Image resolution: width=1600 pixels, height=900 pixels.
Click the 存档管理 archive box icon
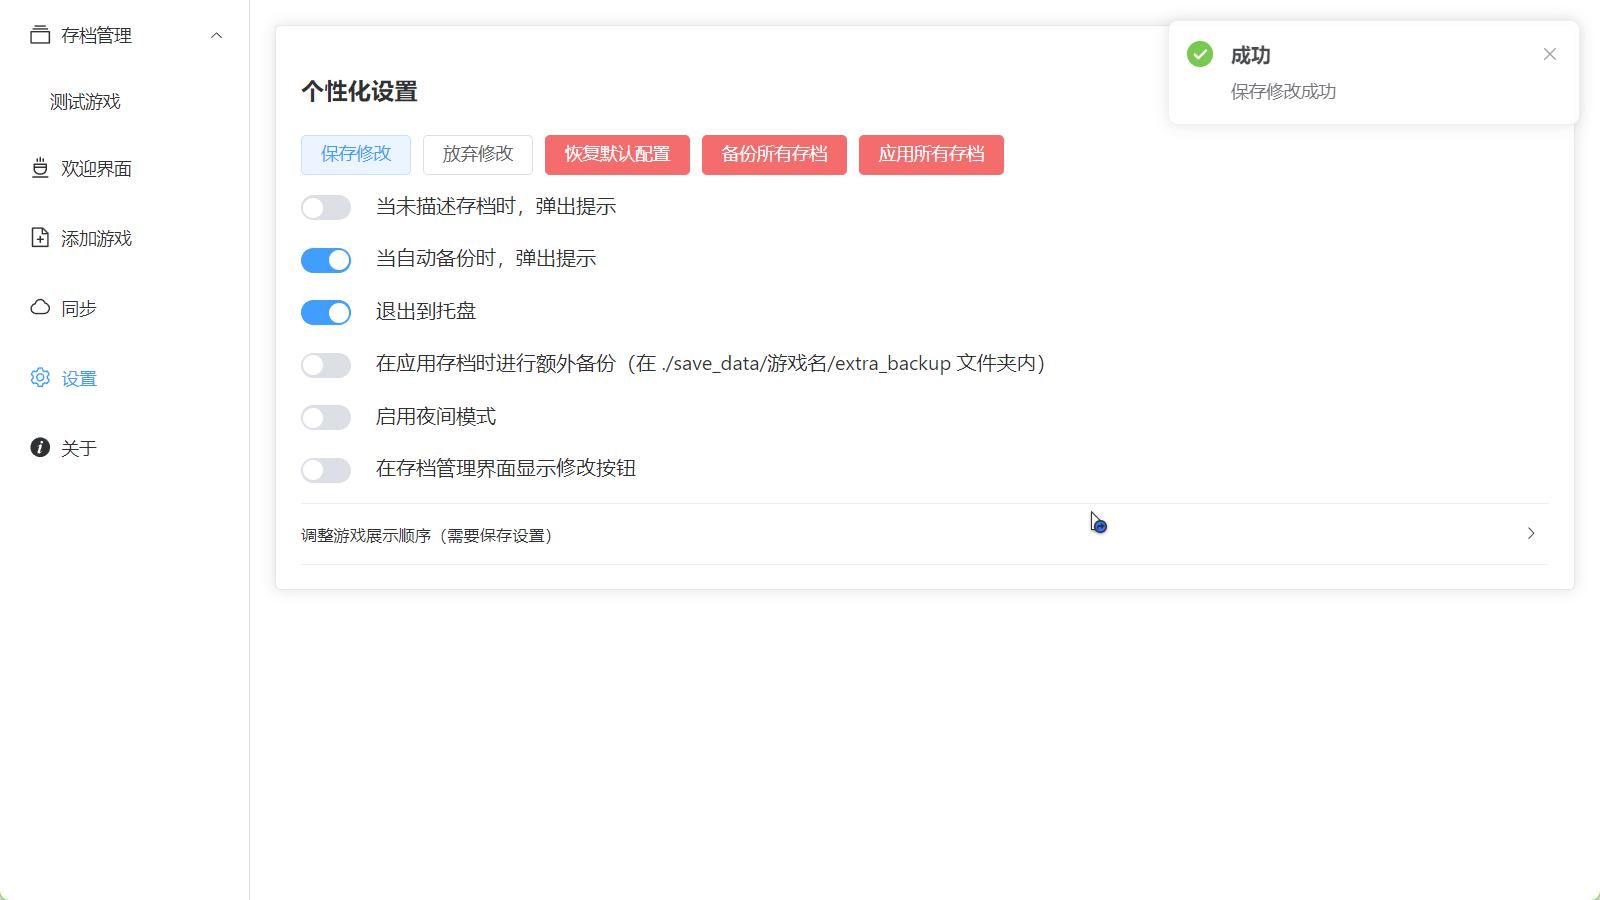(x=38, y=34)
